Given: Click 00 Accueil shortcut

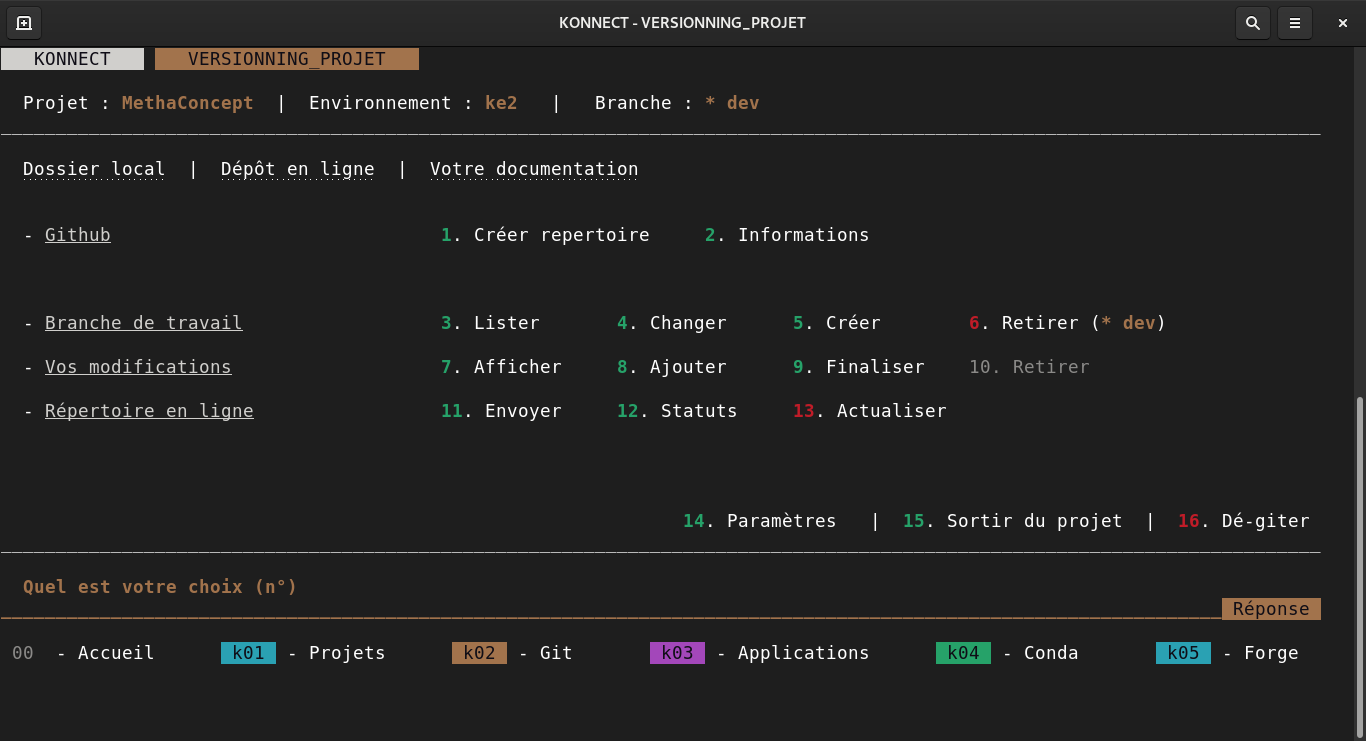Looking at the screenshot, I should pyautogui.click(x=83, y=653).
